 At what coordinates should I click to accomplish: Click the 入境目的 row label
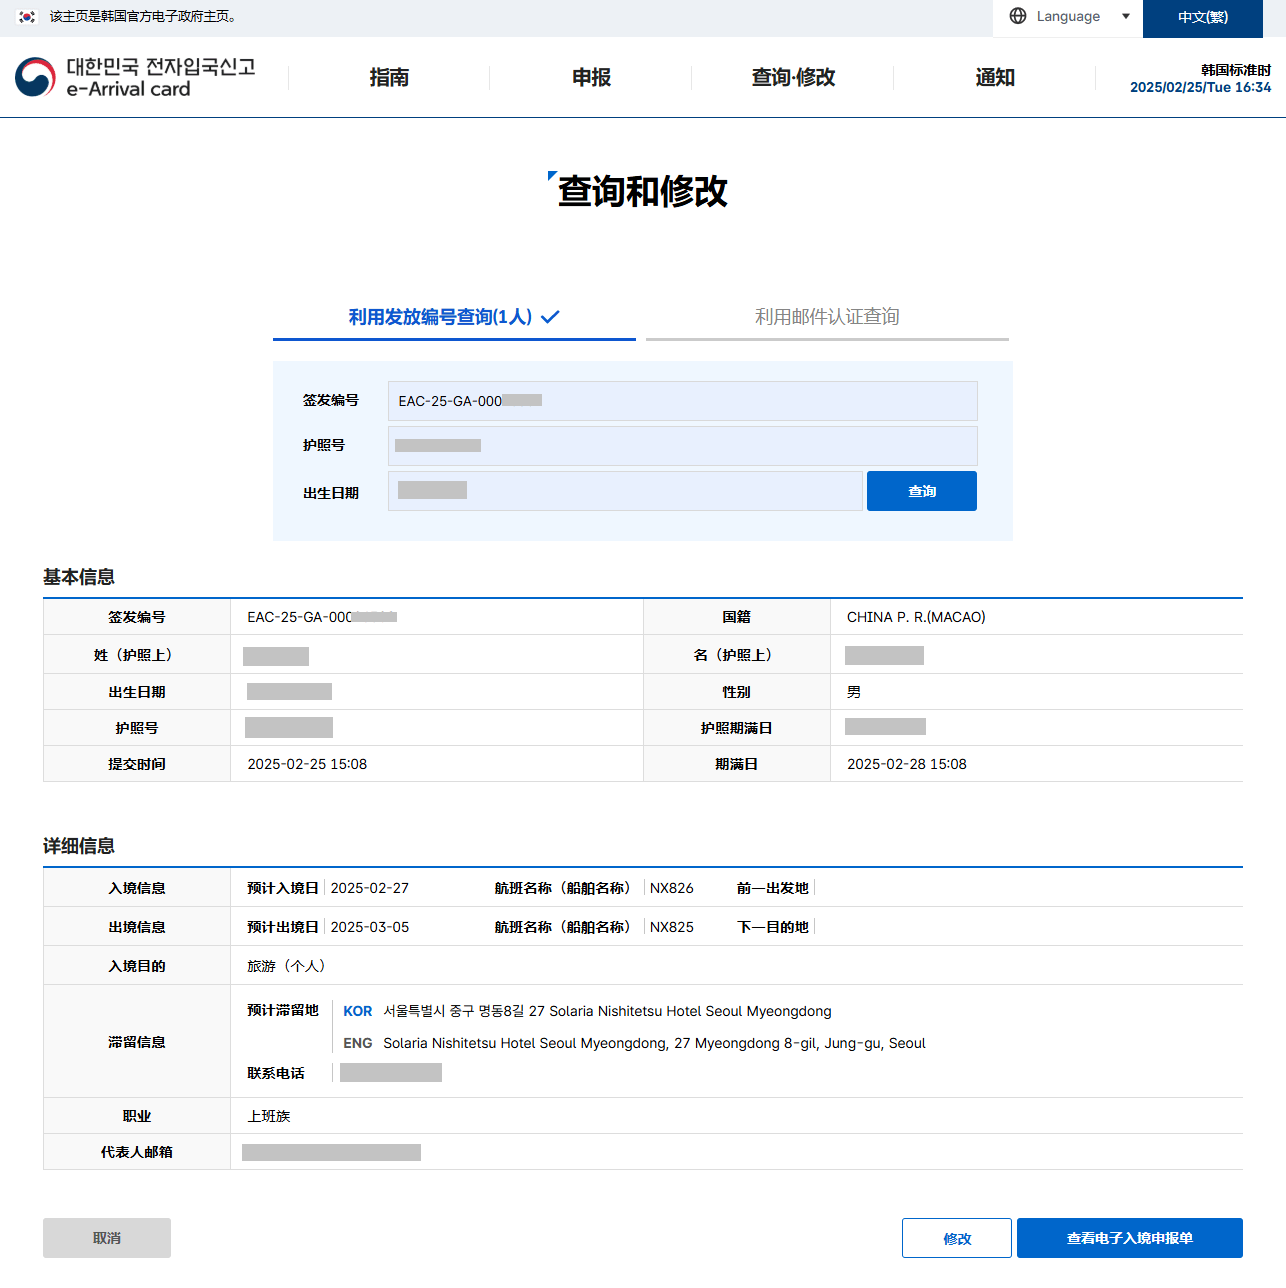coord(137,966)
